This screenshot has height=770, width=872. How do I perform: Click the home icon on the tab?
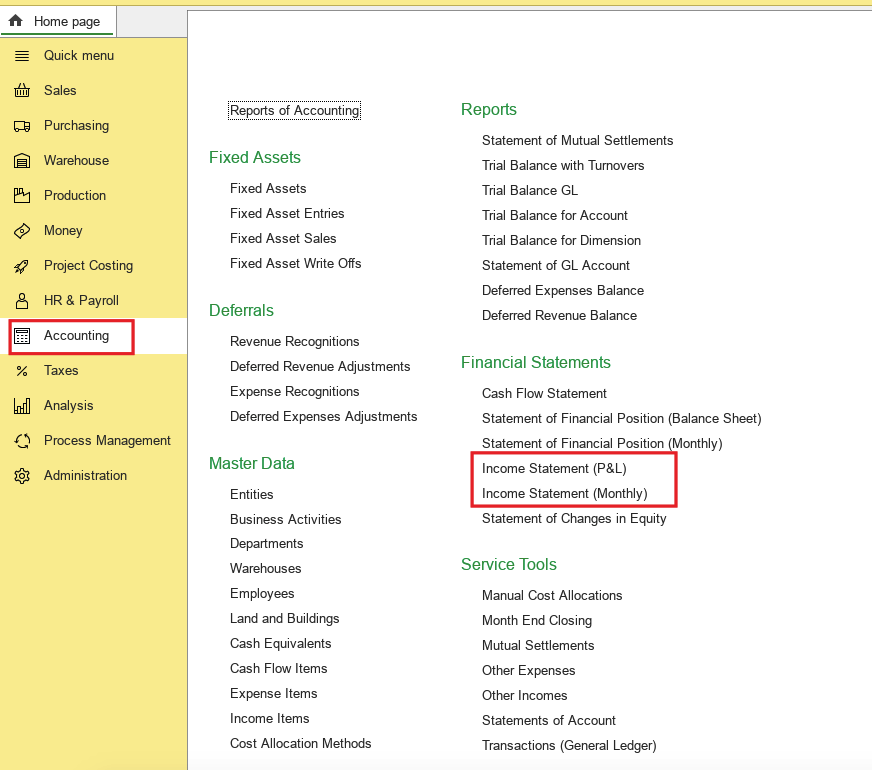pyautogui.click(x=14, y=20)
